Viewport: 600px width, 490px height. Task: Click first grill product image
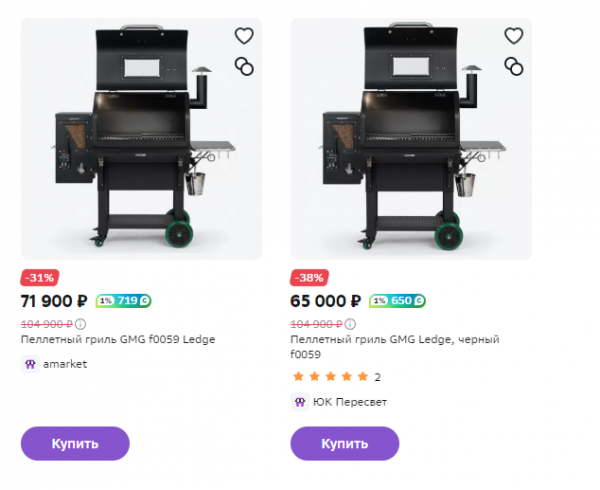pyautogui.click(x=140, y=140)
